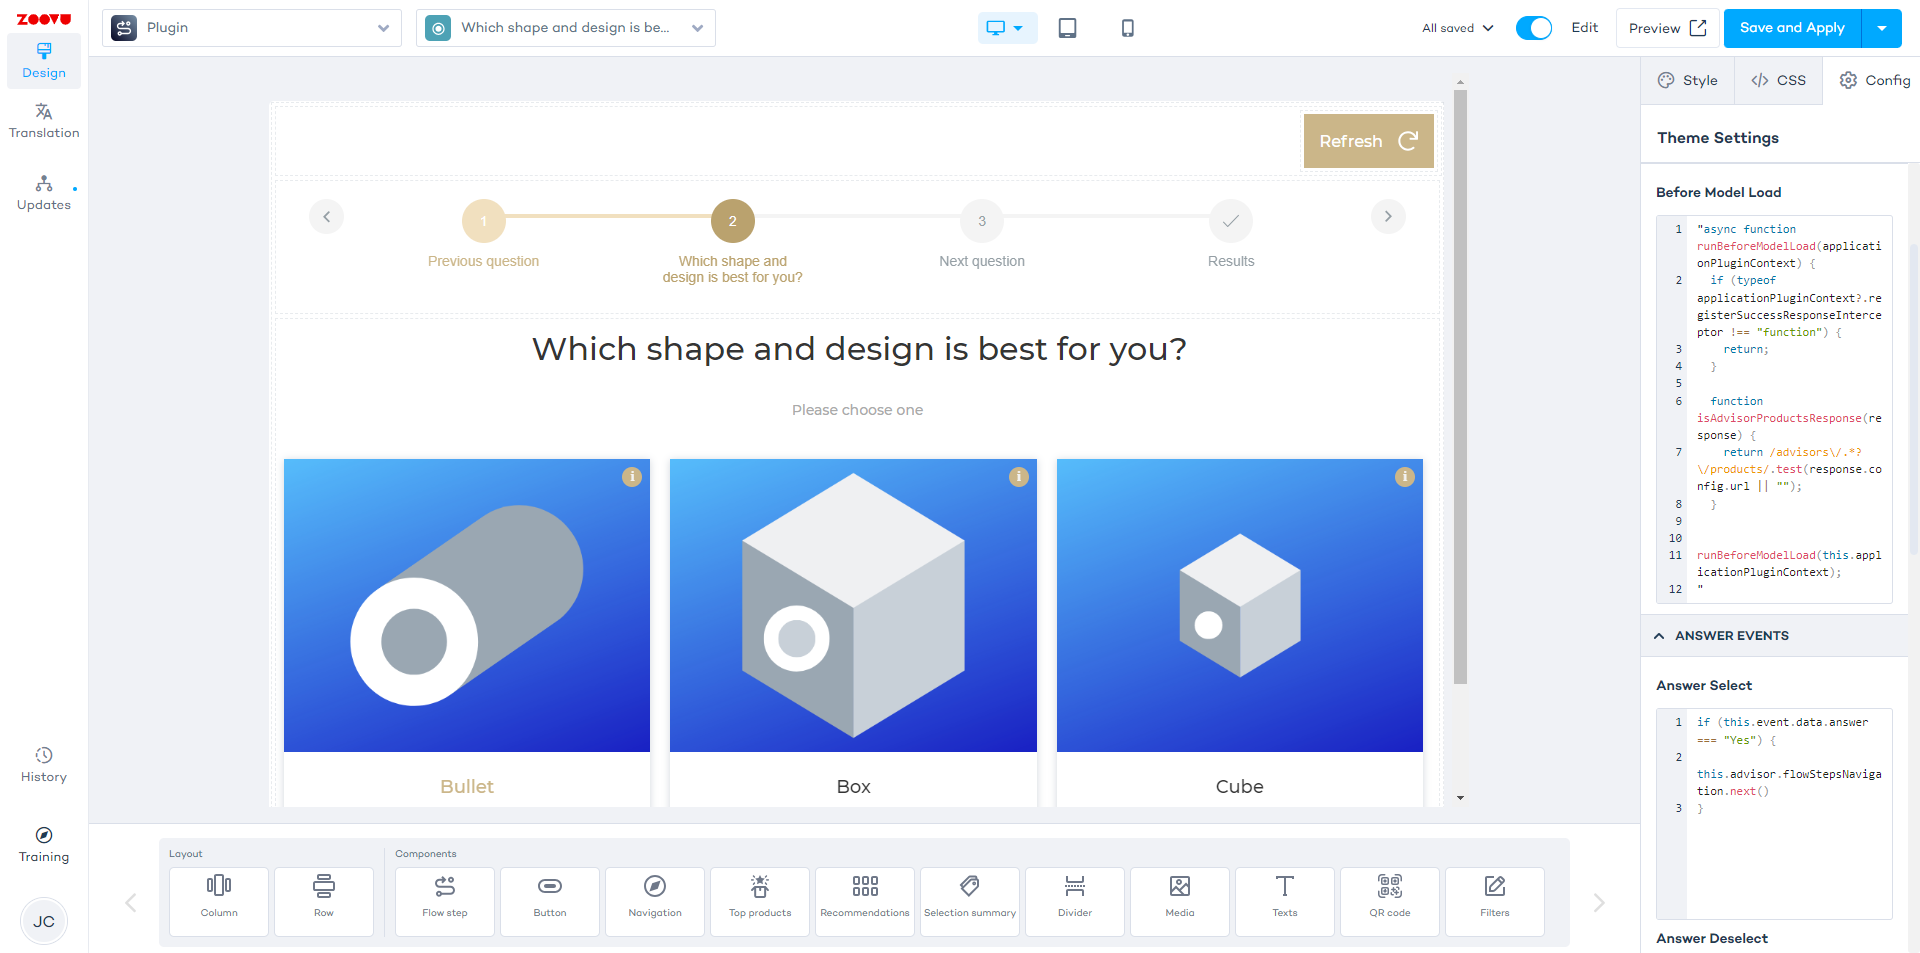
Task: Open the question page selector dropdown
Action: coord(566,28)
